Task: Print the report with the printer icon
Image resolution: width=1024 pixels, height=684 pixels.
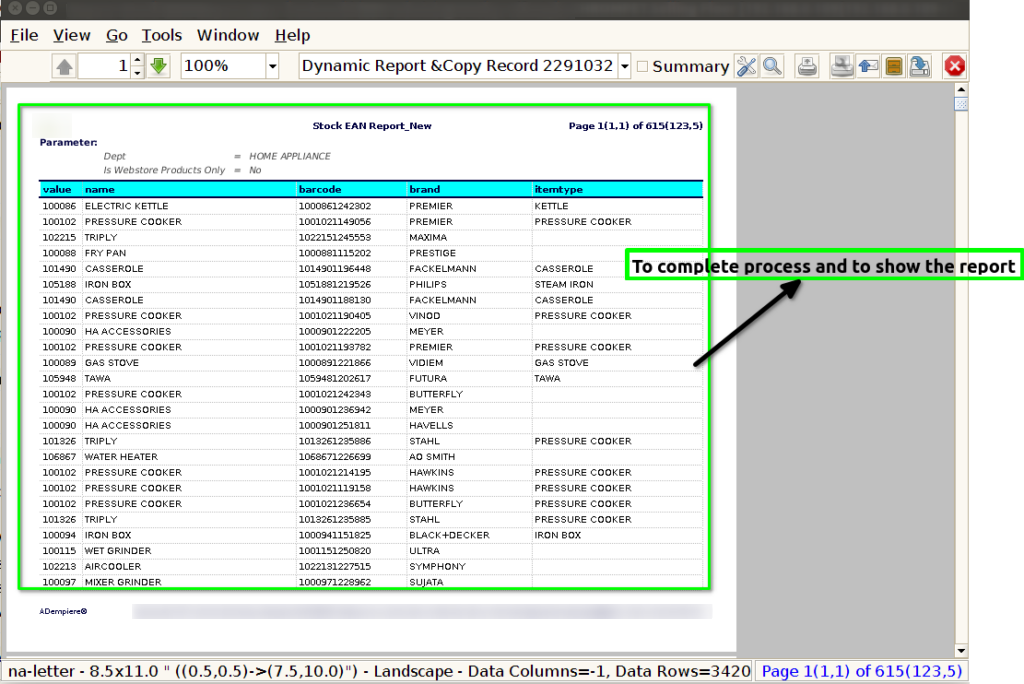Action: click(807, 66)
